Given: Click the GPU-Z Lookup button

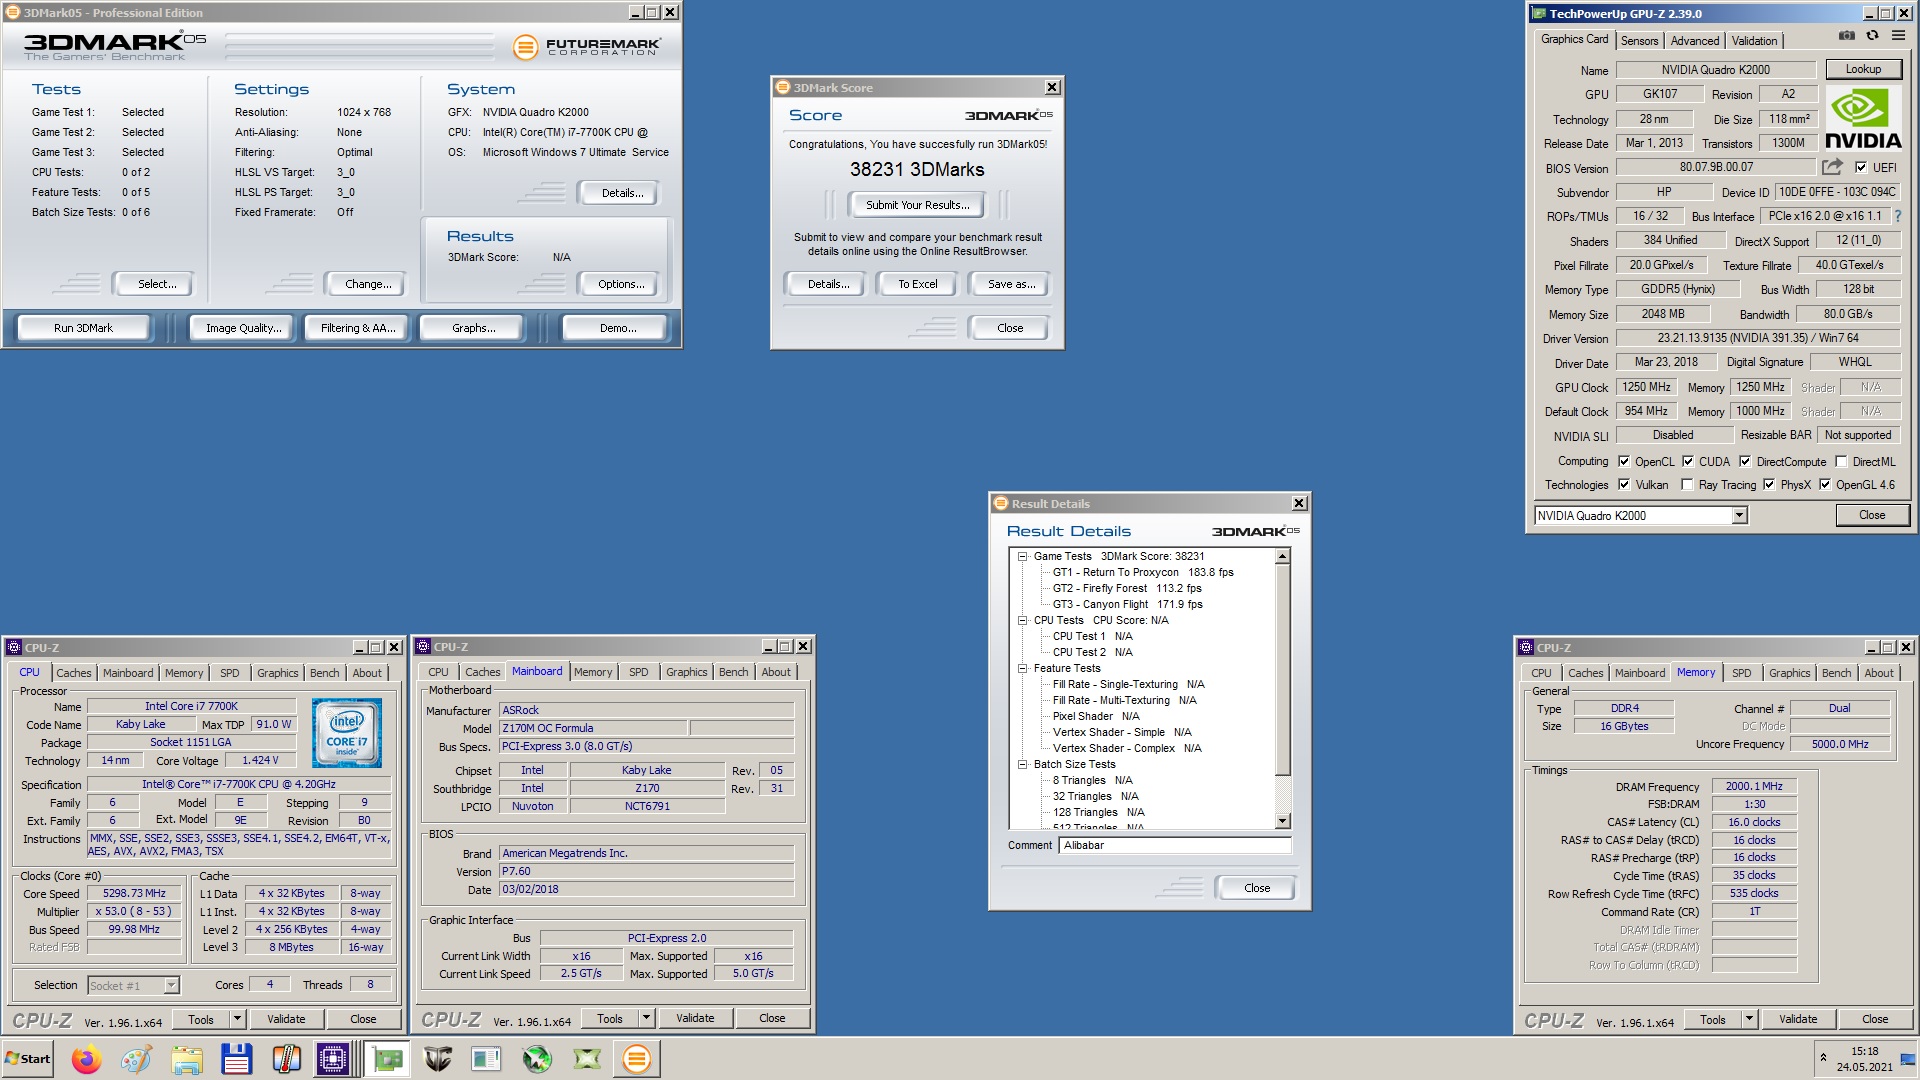Looking at the screenshot, I should pyautogui.click(x=1863, y=69).
